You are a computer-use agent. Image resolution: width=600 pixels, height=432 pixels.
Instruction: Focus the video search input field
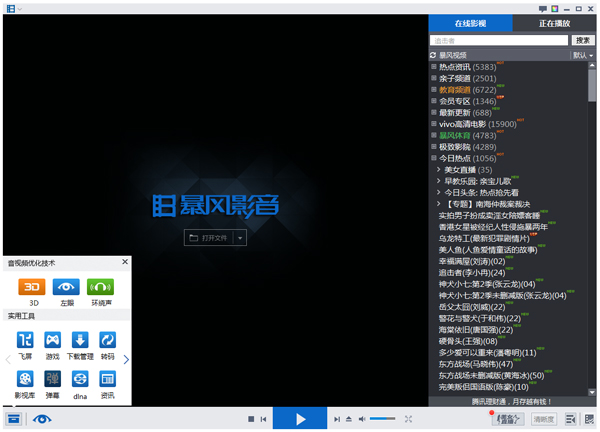(499, 41)
